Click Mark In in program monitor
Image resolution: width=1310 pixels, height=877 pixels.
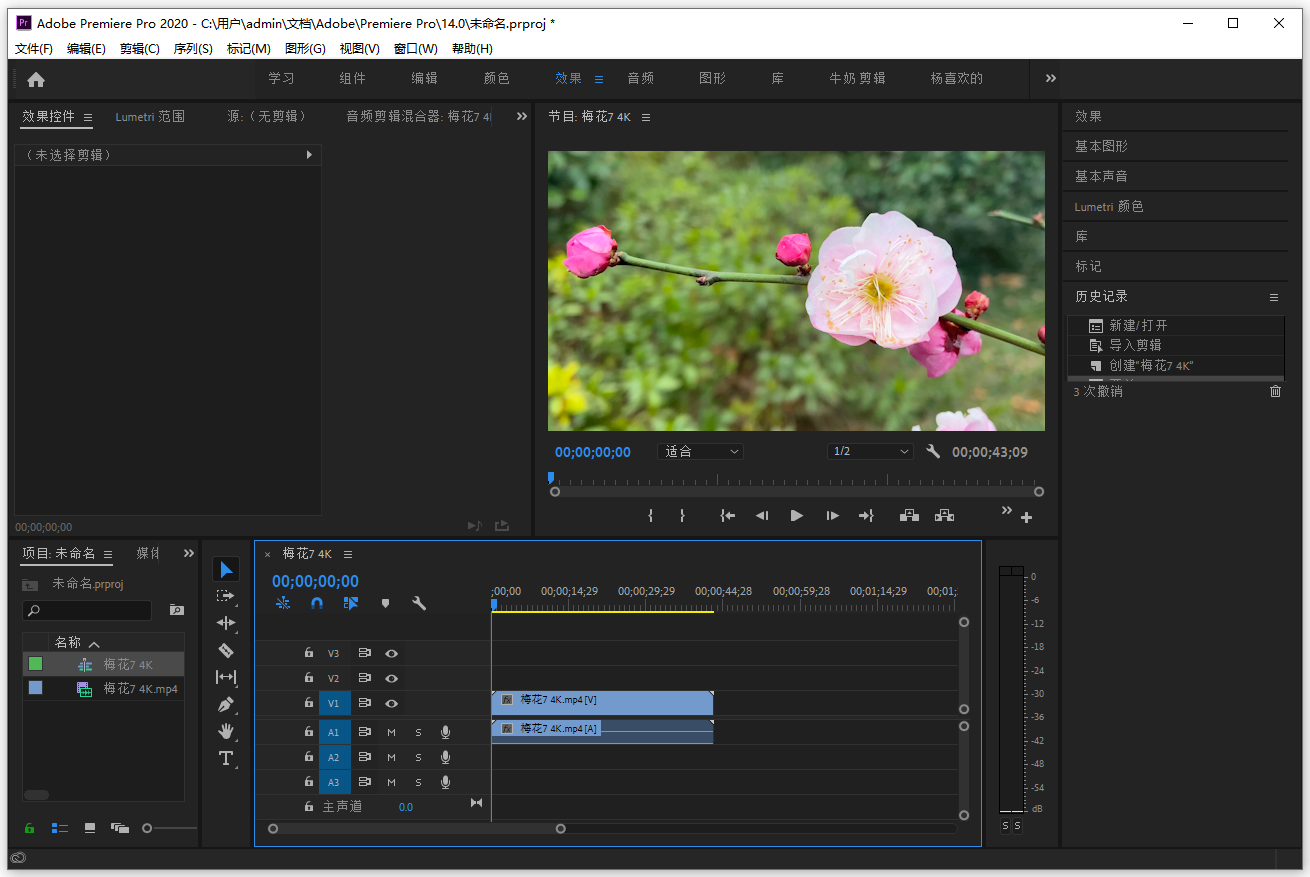pos(651,516)
